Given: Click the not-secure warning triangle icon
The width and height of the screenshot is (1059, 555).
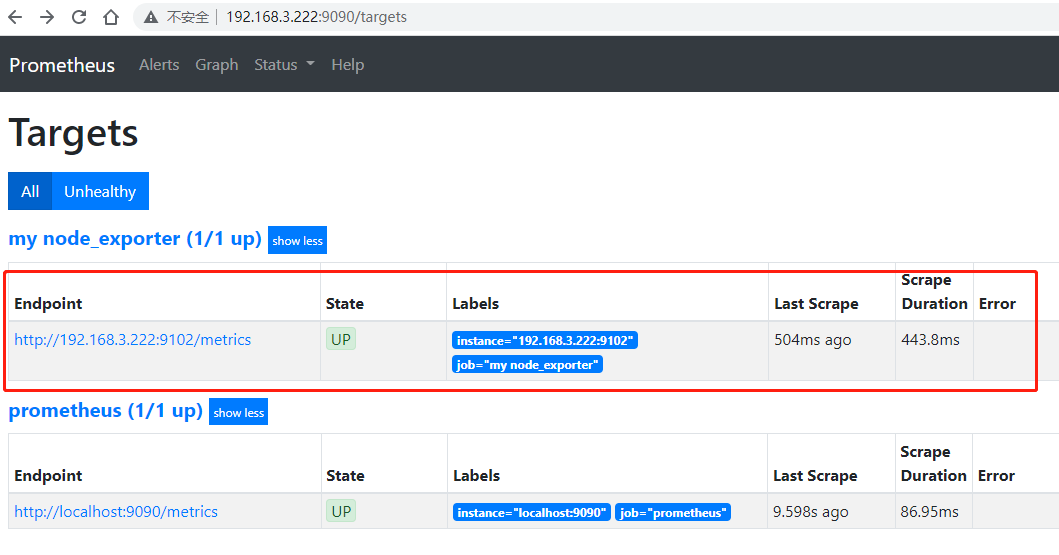Looking at the screenshot, I should click(151, 17).
